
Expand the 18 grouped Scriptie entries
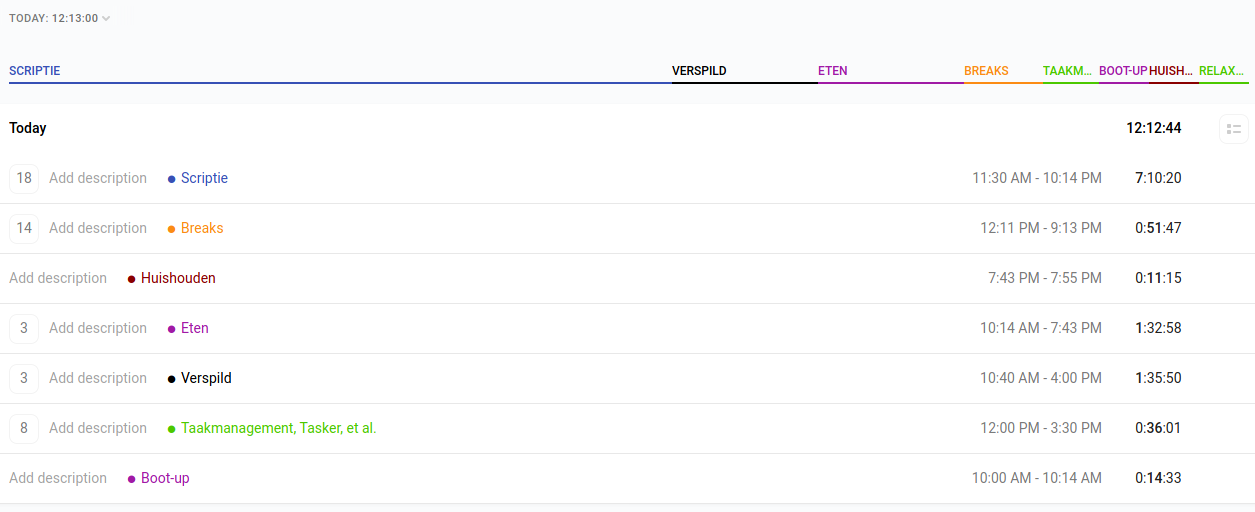coord(24,178)
